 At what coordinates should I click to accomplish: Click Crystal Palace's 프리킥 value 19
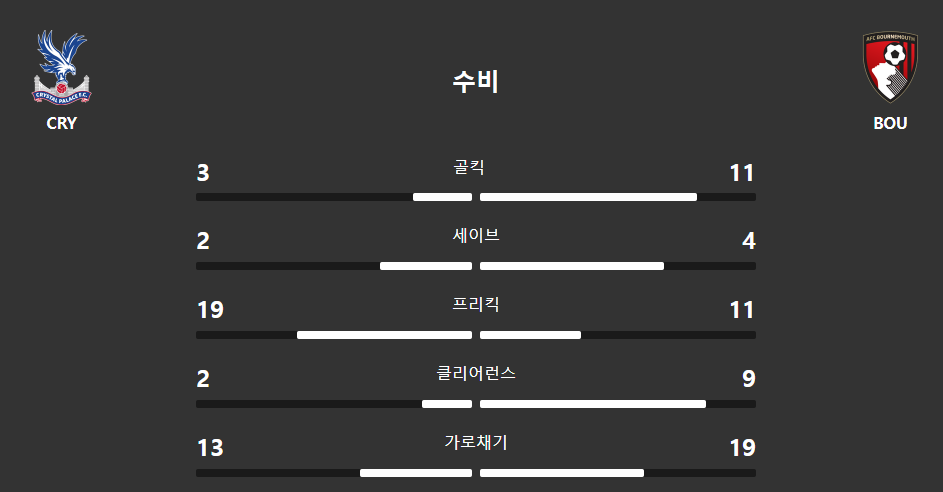210,310
